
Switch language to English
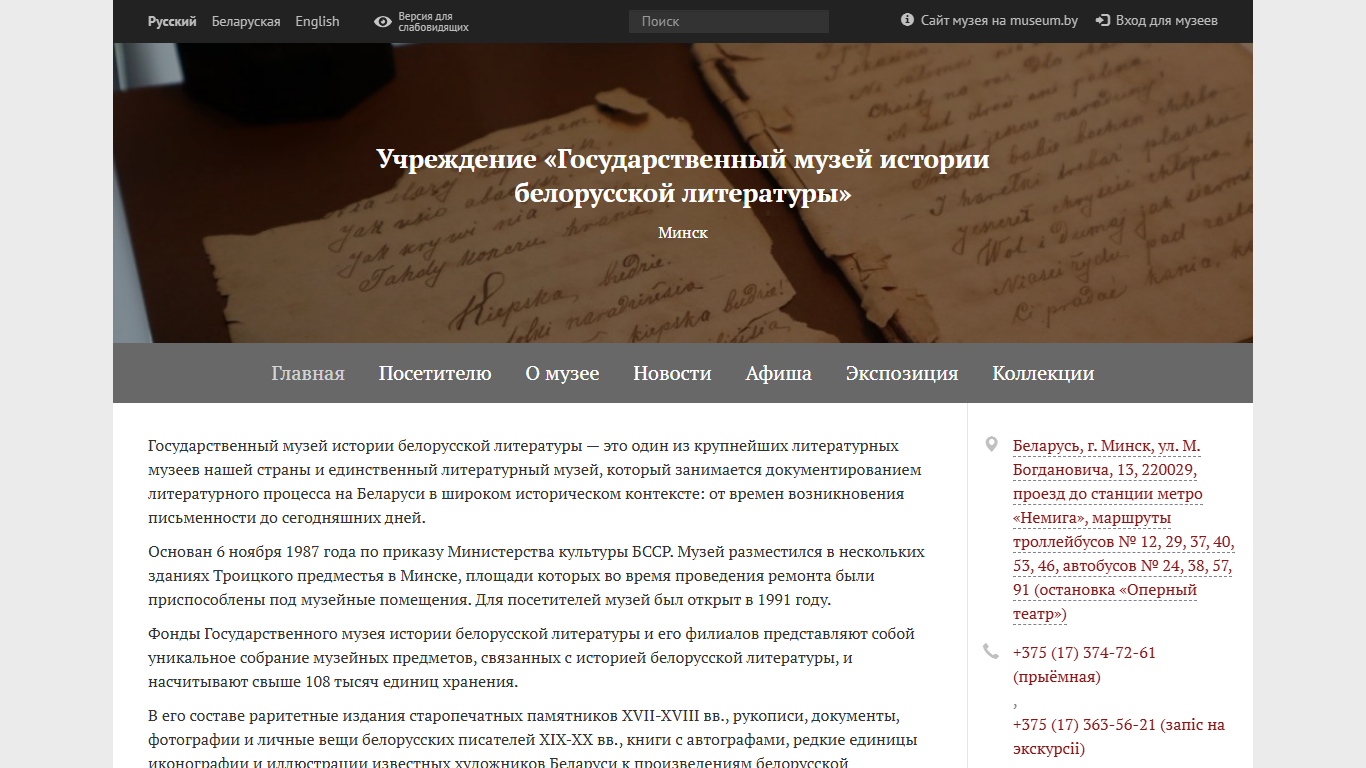point(317,21)
